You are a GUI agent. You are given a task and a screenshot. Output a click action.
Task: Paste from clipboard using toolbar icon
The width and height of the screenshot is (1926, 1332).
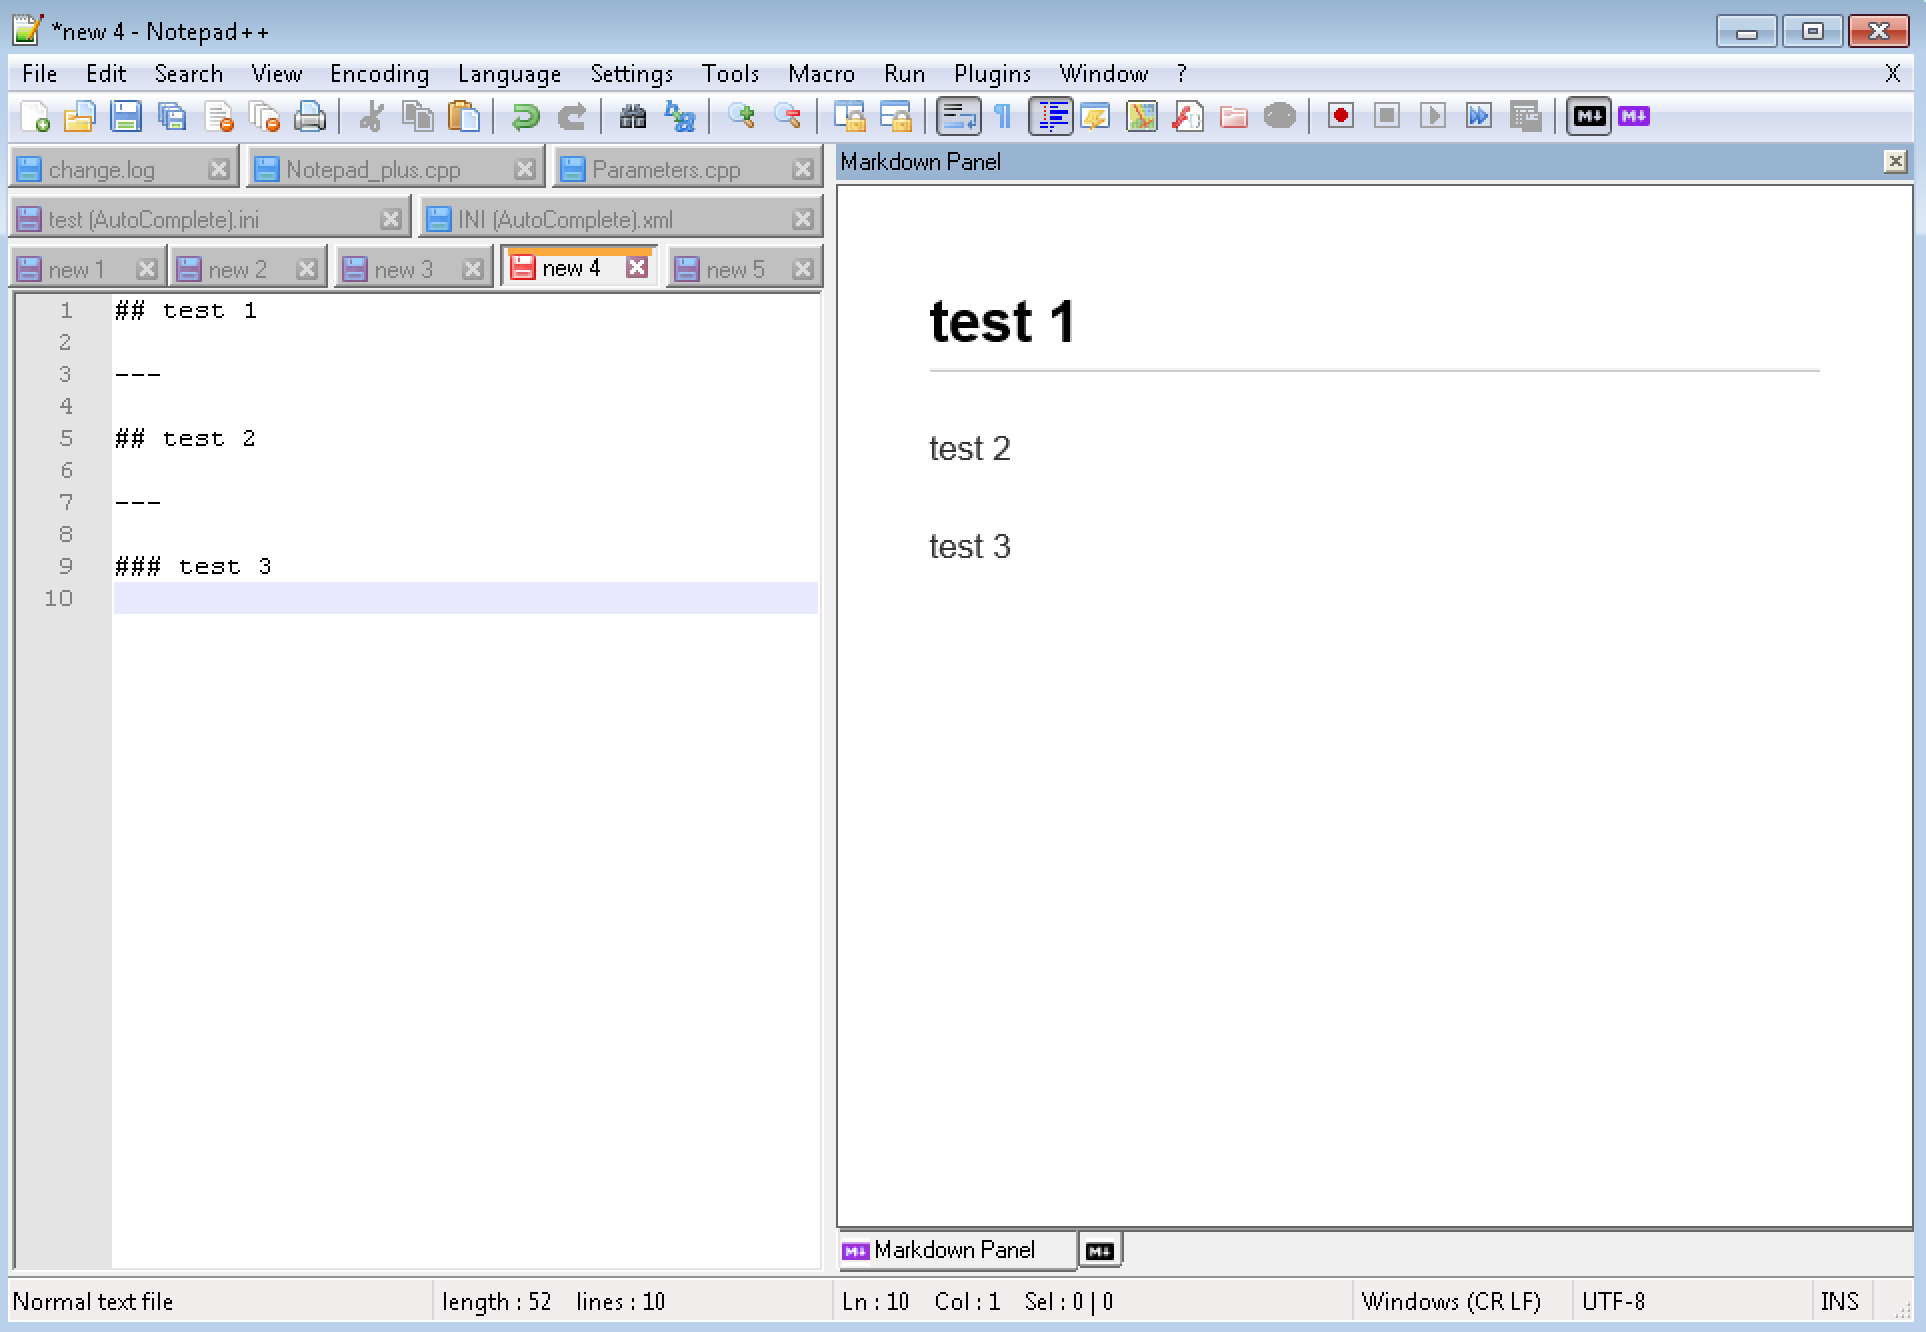click(463, 117)
